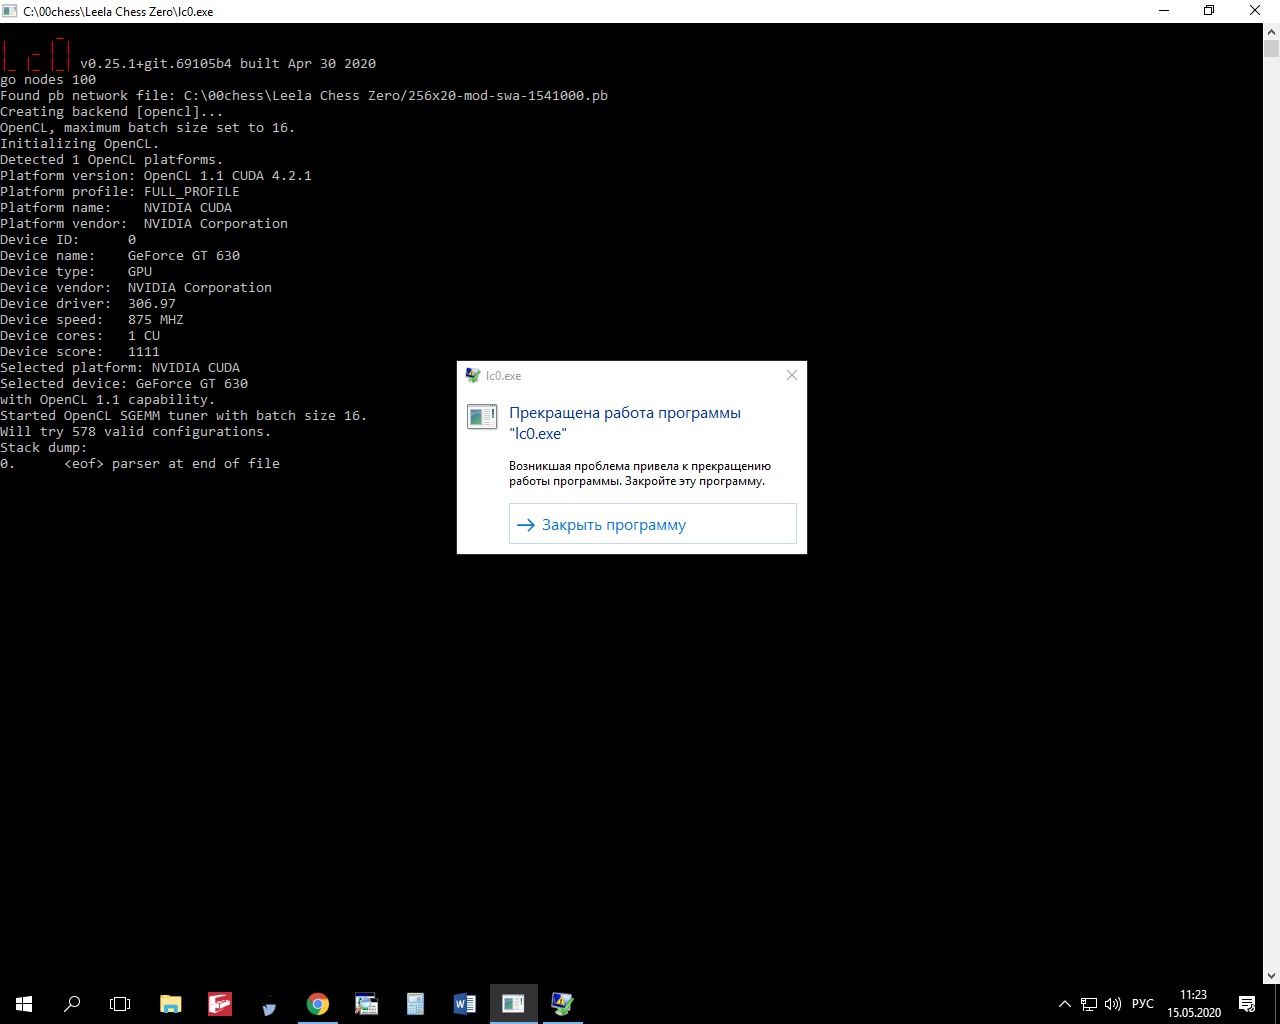The width and height of the screenshot is (1280, 1024).
Task: Open taskbar search magnifier
Action: (x=72, y=1003)
